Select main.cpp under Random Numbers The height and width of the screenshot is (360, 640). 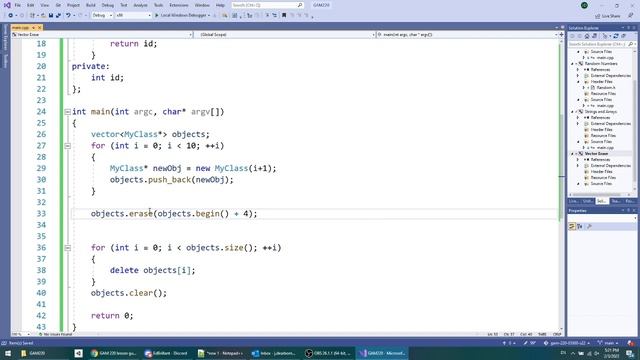(604, 106)
